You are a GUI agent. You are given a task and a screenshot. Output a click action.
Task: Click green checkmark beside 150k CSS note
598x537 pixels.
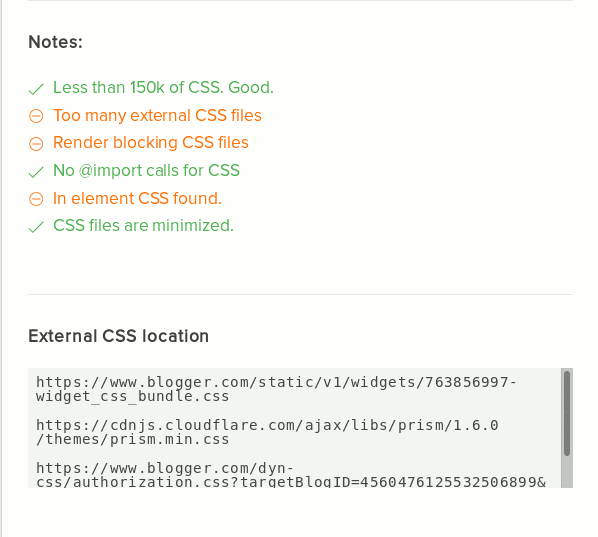(36, 89)
